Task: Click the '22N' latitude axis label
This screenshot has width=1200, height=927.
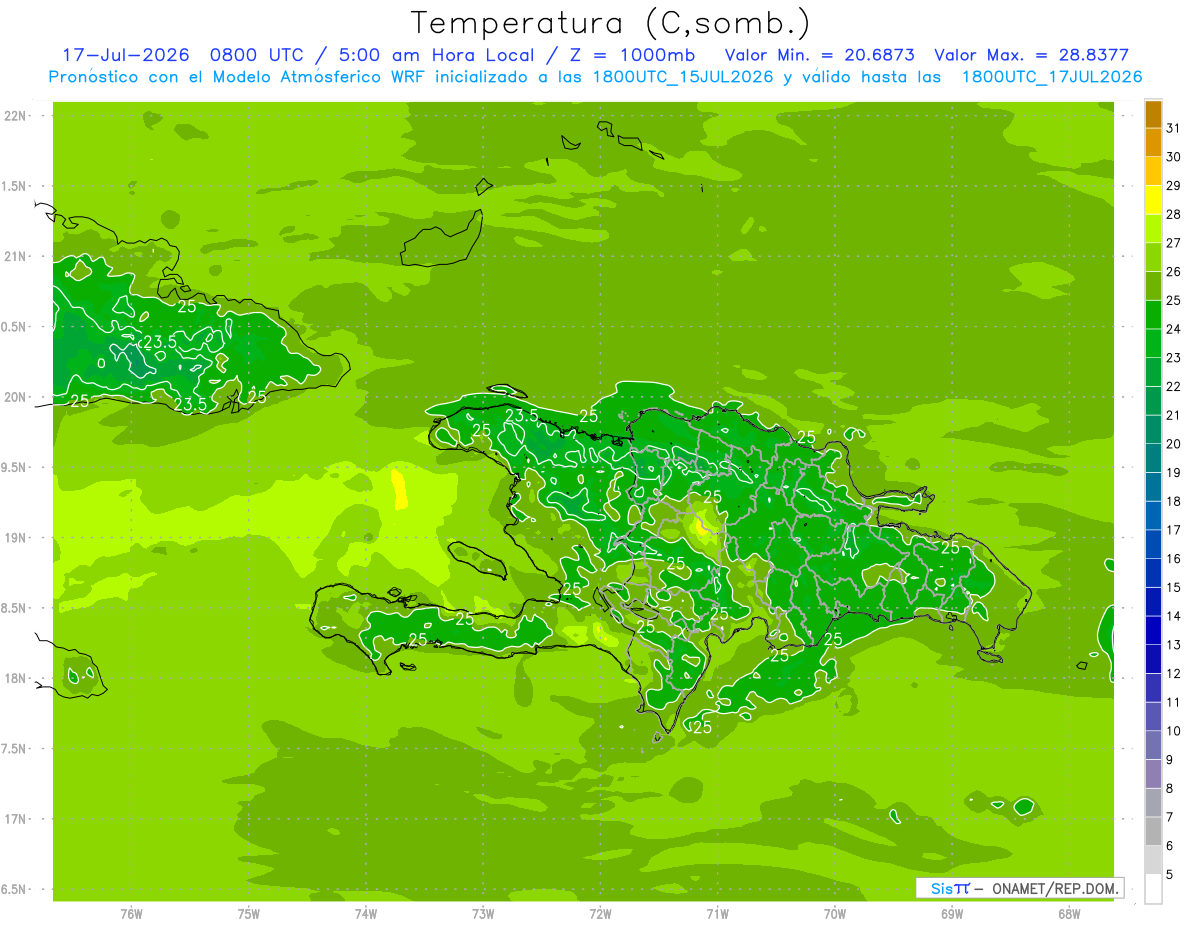Action: (14, 116)
